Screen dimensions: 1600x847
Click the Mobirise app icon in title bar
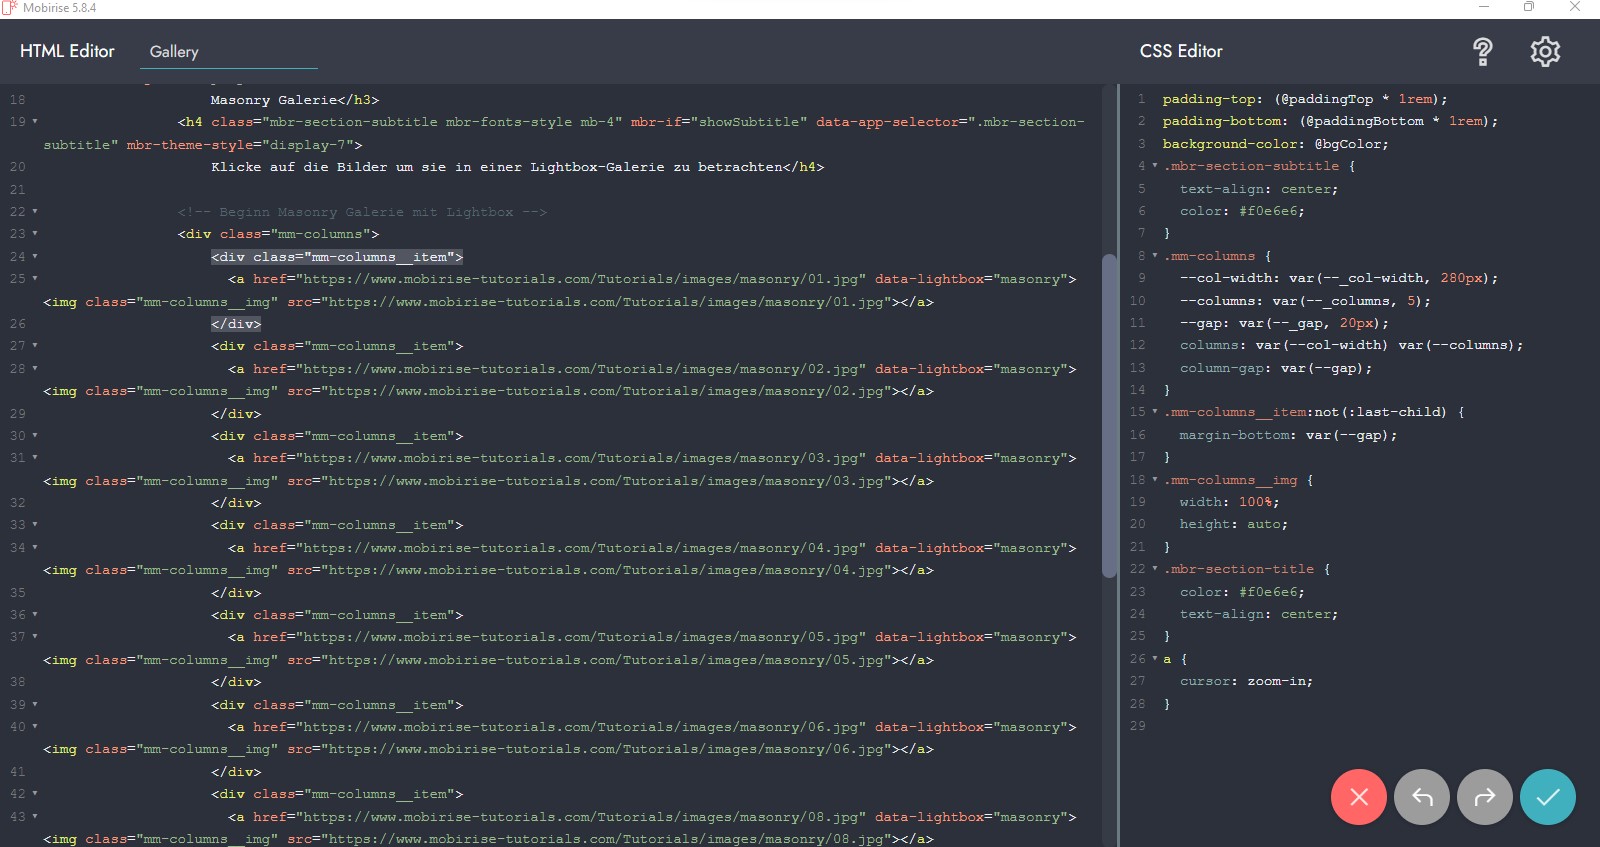tap(10, 8)
